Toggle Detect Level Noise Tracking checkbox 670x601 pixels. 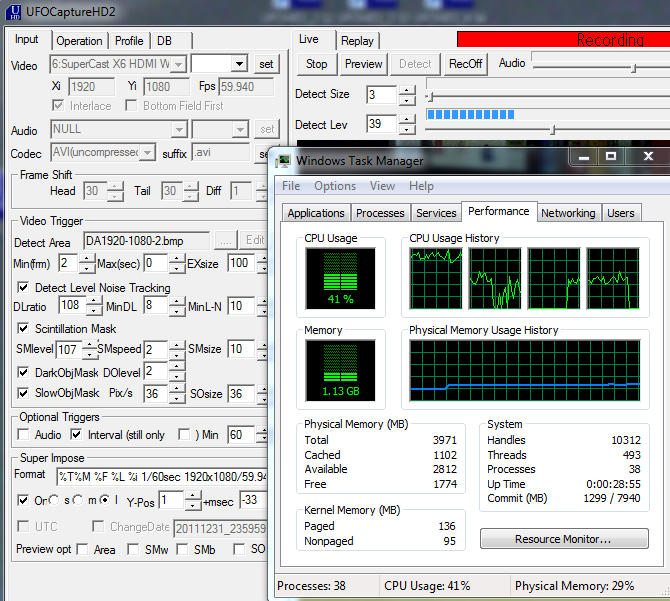[25, 288]
